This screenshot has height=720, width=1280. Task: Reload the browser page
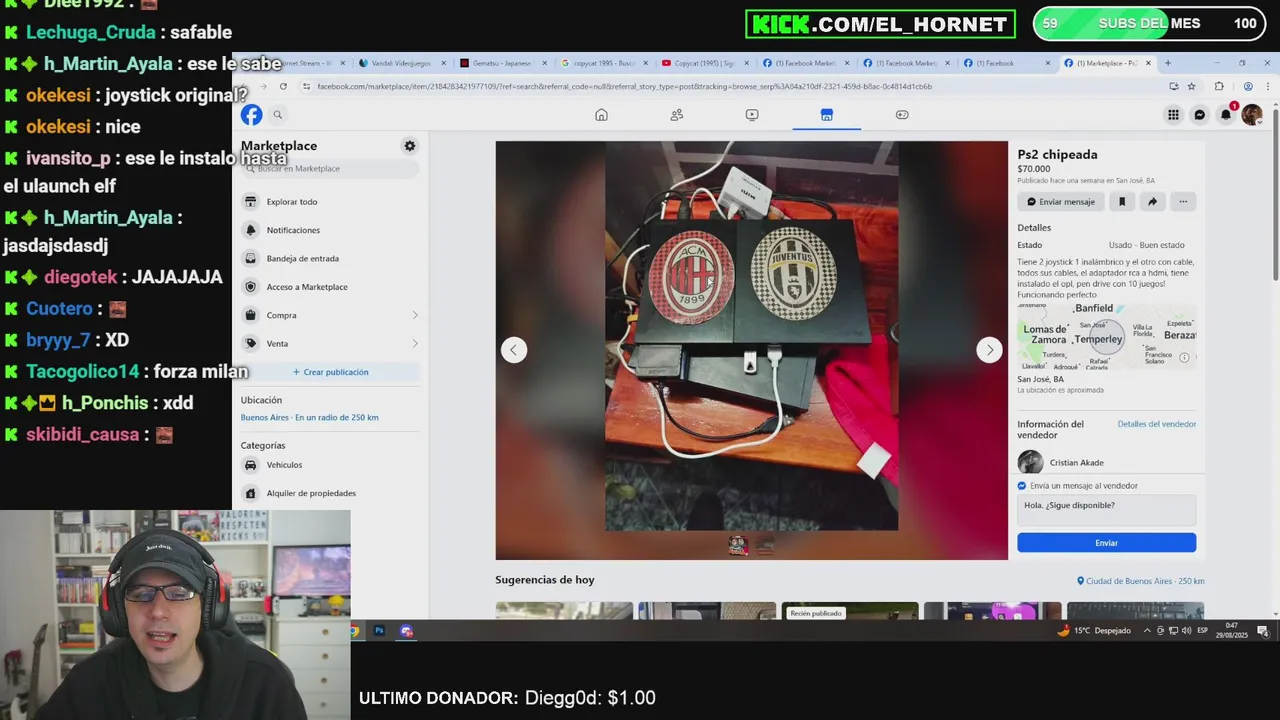click(x=283, y=87)
